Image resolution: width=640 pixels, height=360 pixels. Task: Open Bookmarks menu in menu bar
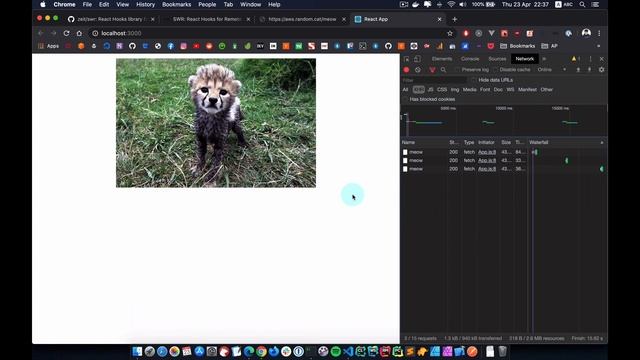[x=176, y=4]
